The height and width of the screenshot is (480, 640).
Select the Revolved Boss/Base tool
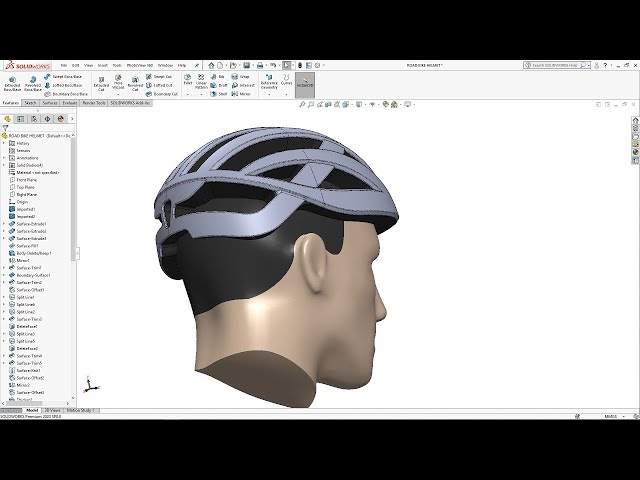click(x=33, y=83)
